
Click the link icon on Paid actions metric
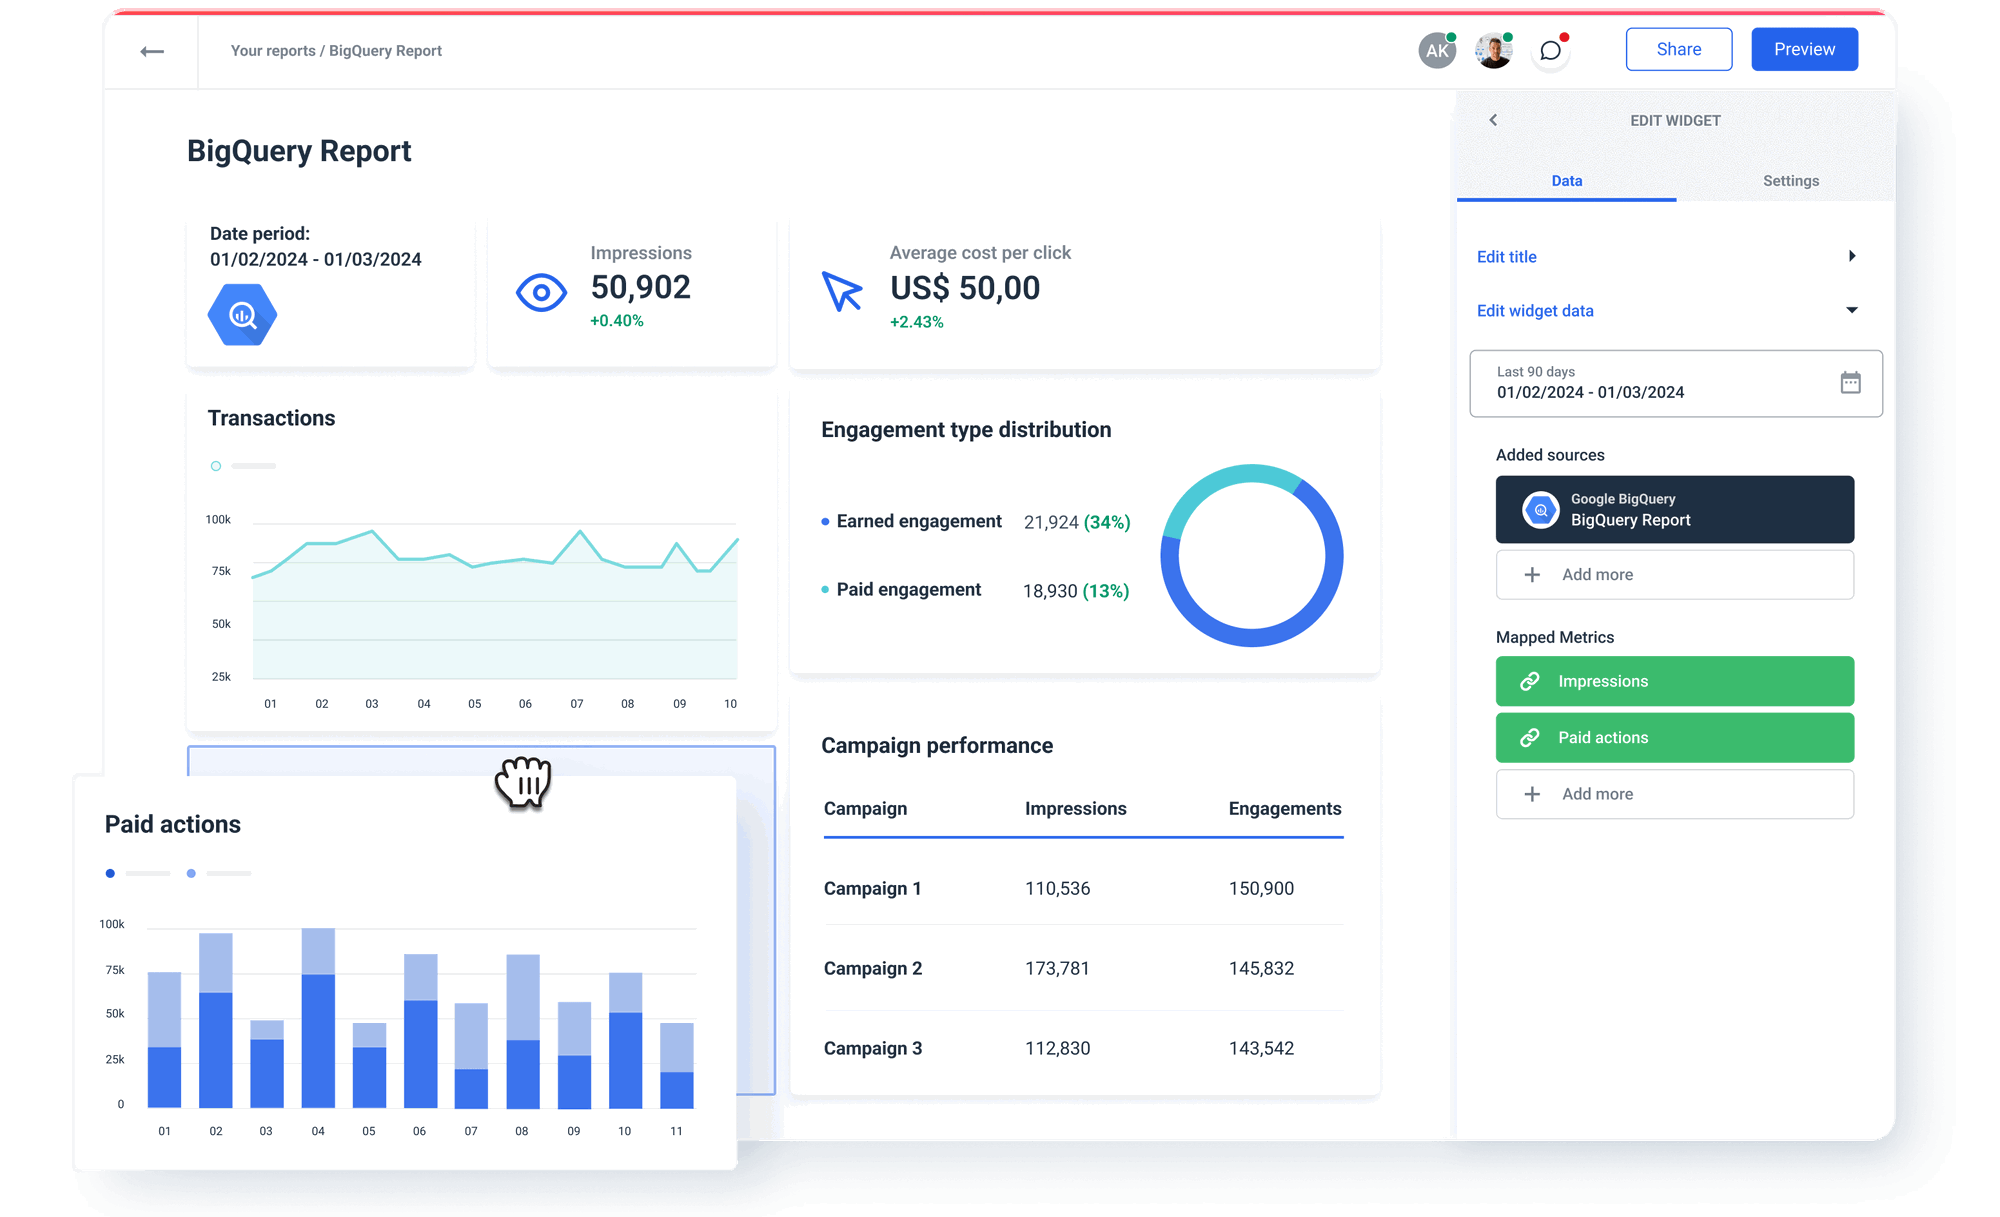(x=1529, y=737)
